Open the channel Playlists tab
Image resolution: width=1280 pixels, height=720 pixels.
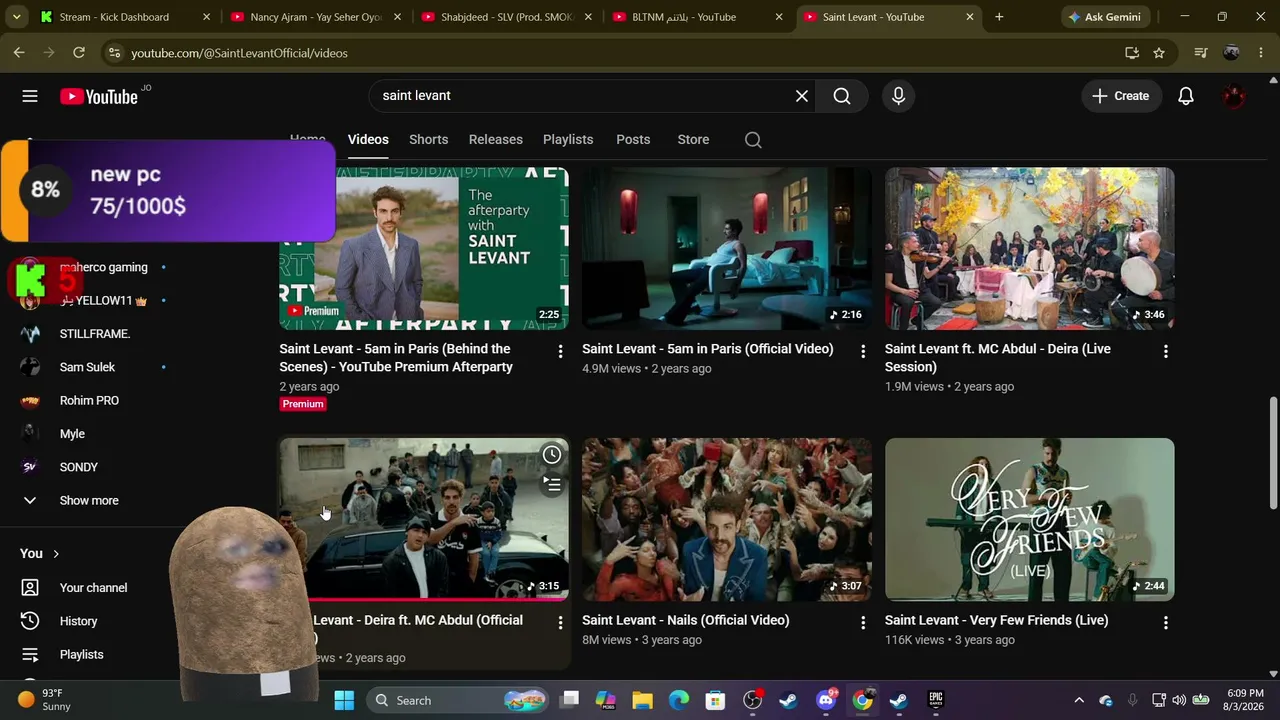click(568, 140)
